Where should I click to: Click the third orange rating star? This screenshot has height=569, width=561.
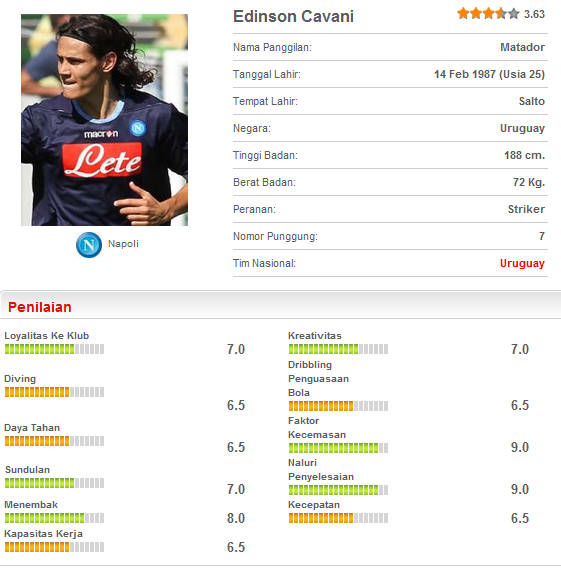click(x=489, y=14)
